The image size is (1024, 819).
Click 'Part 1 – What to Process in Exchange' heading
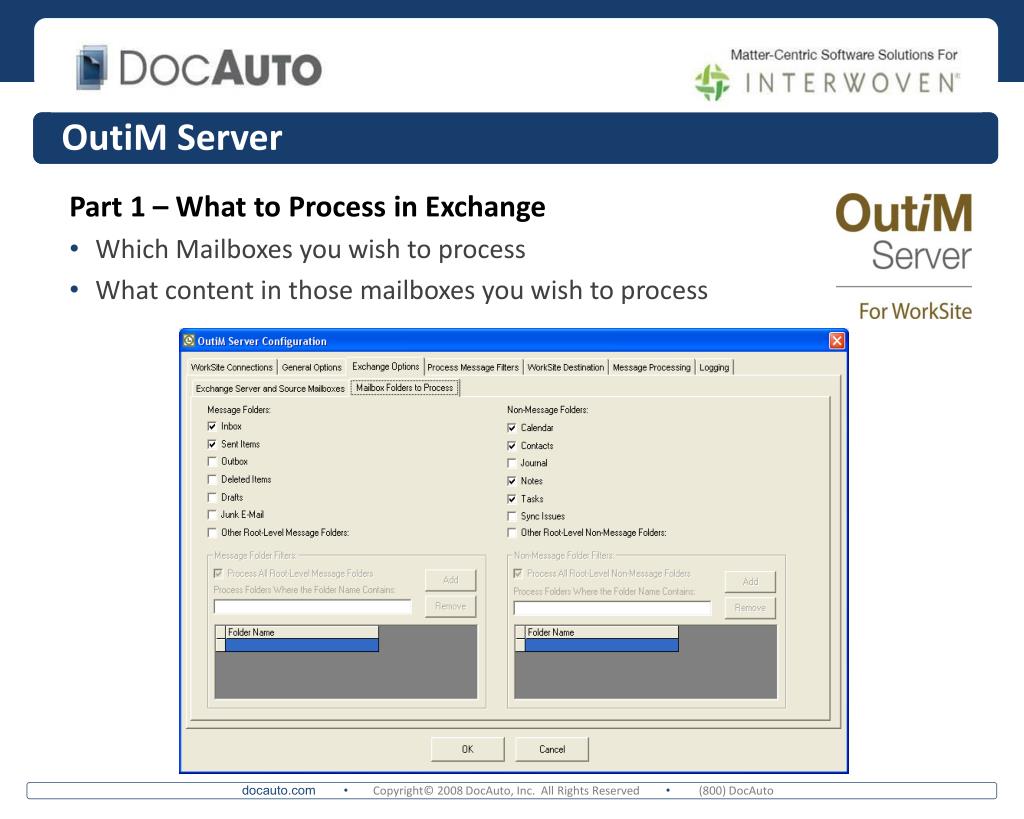click(x=308, y=207)
